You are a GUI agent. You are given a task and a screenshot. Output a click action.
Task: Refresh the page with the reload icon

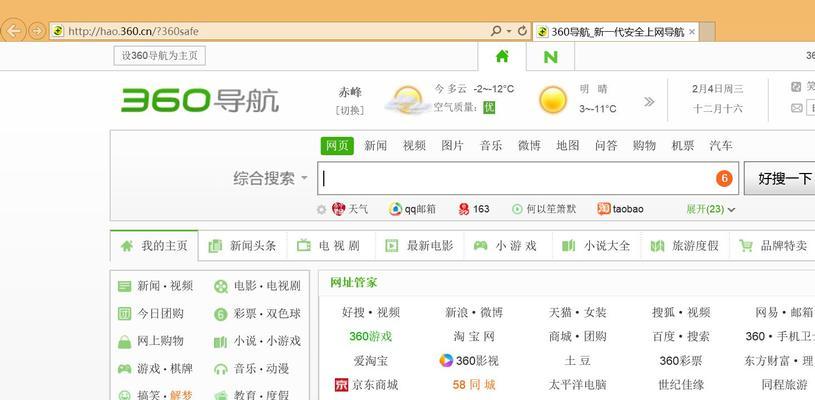pyautogui.click(x=522, y=31)
